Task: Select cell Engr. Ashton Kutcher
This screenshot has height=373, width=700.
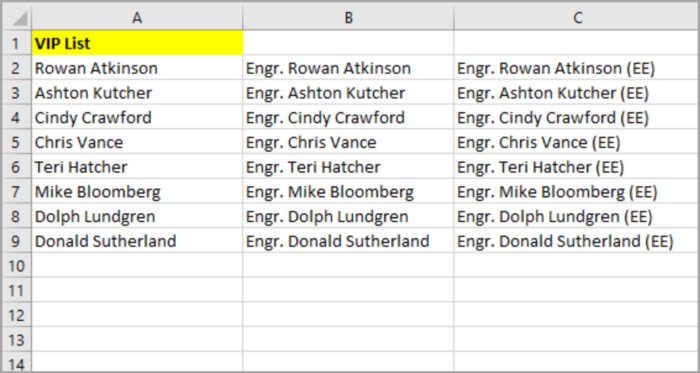Action: coord(348,93)
